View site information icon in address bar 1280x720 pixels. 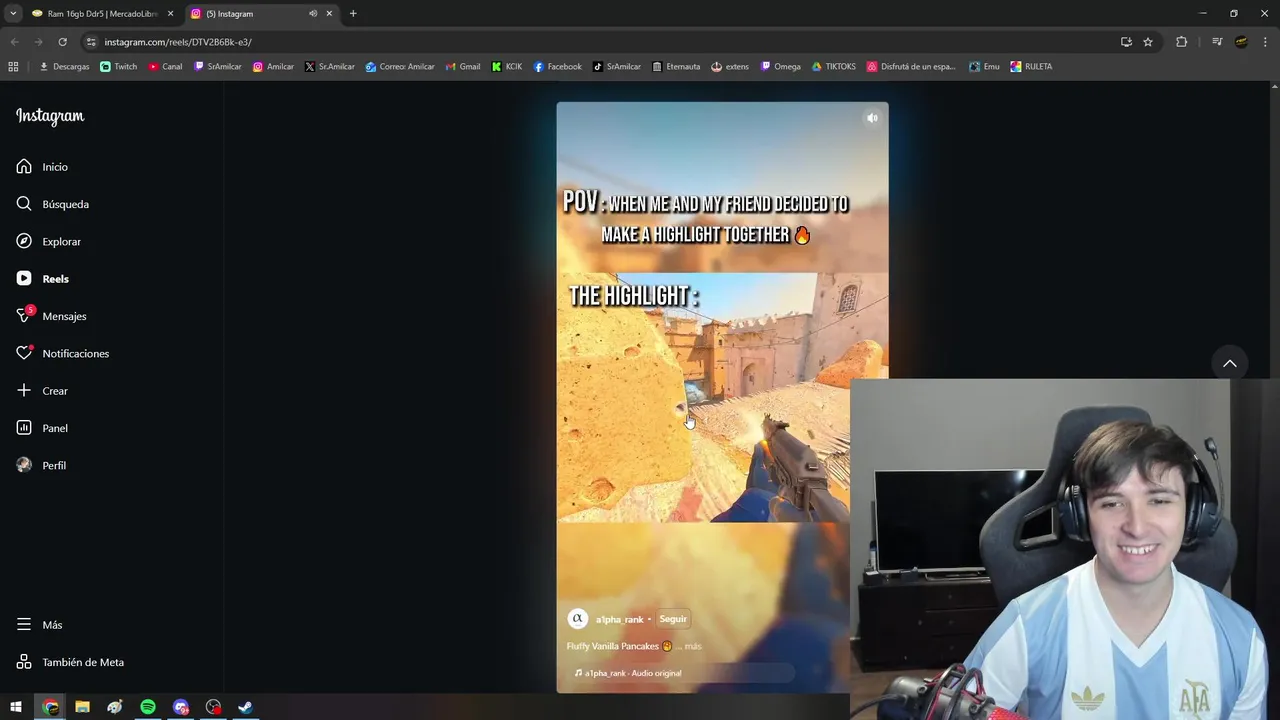coord(91,42)
